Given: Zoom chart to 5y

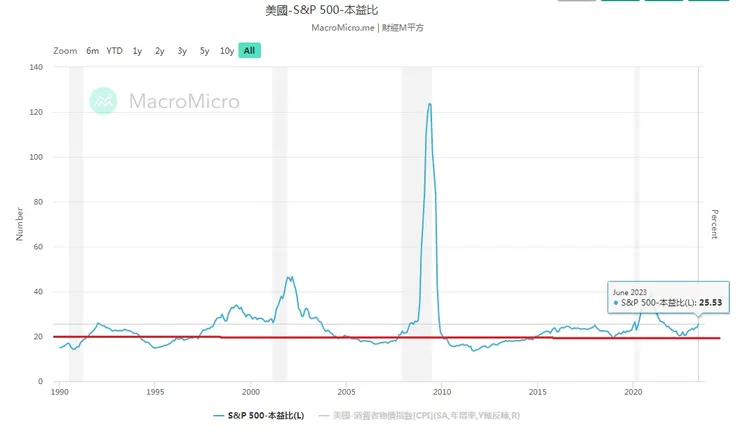Looking at the screenshot, I should (x=204, y=50).
